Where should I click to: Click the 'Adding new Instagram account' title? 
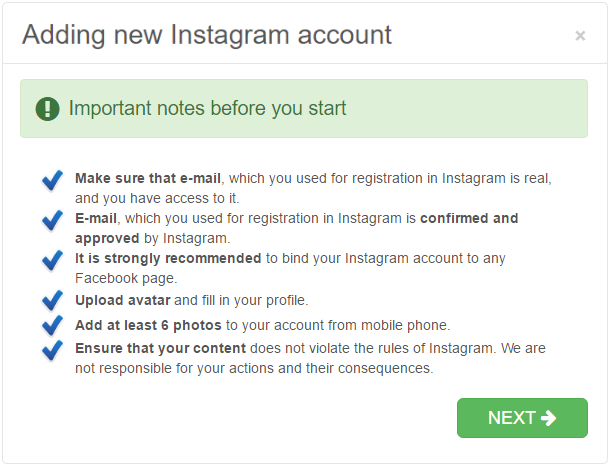click(207, 35)
